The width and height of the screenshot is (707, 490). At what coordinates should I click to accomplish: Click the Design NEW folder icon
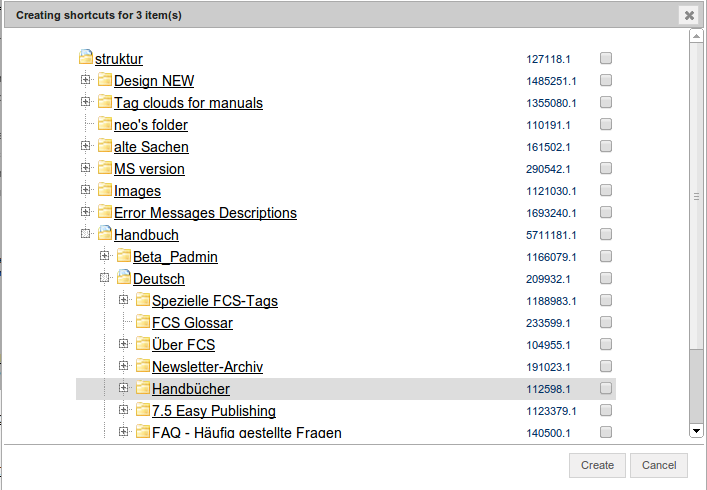105,80
